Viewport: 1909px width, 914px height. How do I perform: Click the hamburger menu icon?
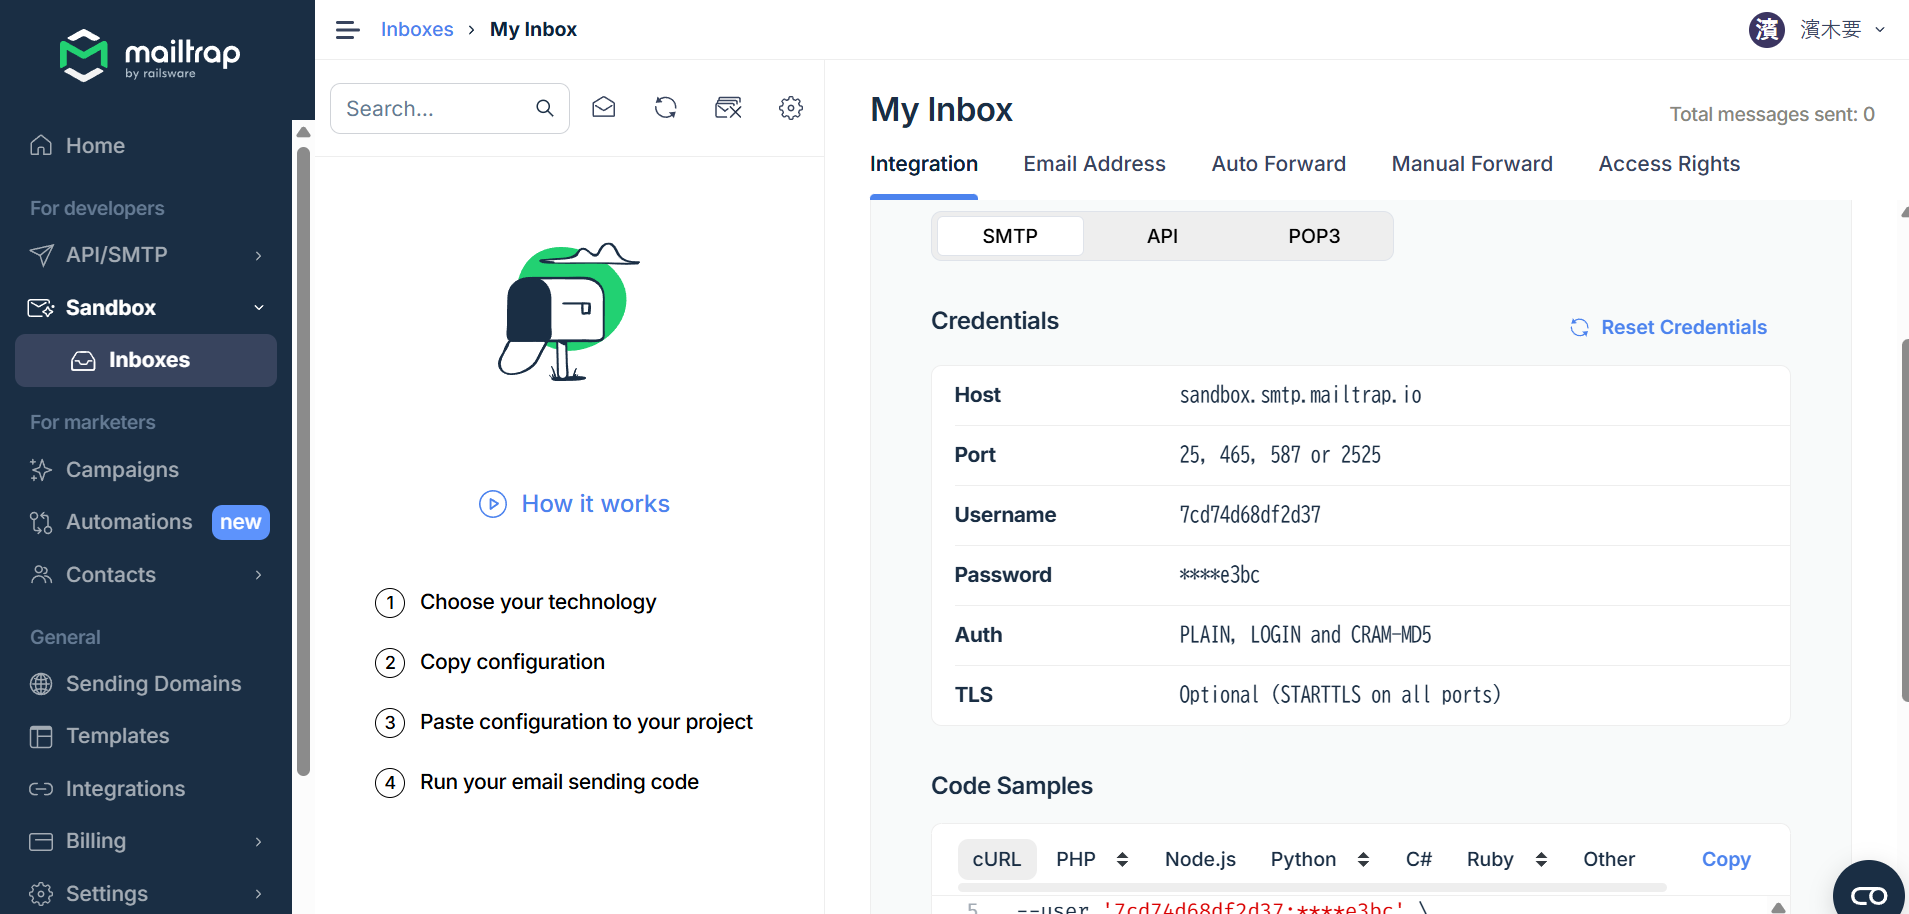347,30
